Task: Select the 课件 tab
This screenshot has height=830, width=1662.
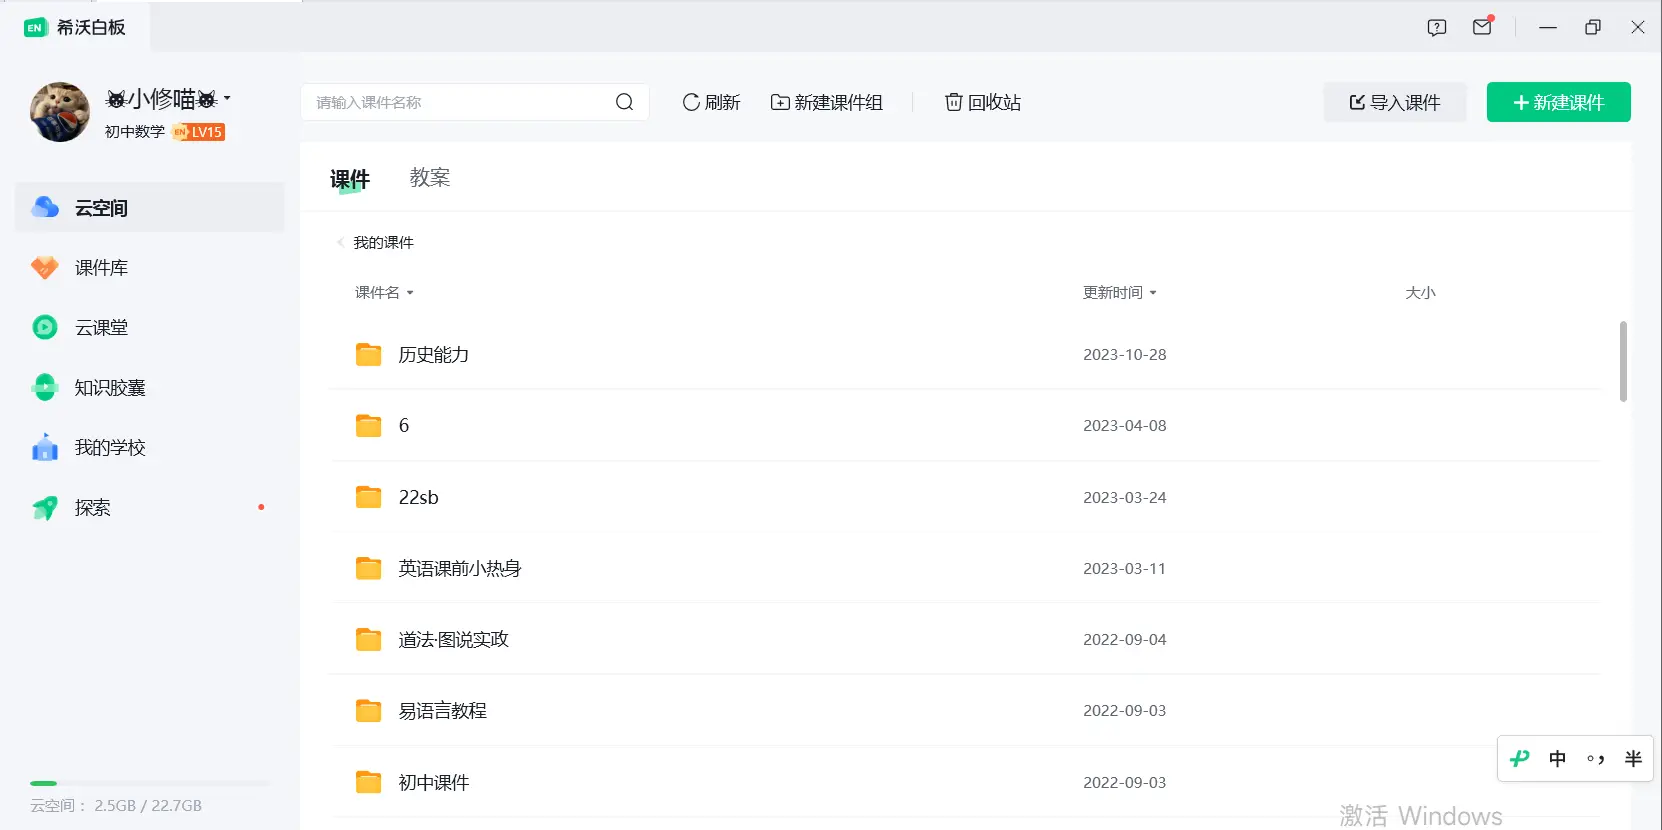Action: click(350, 179)
